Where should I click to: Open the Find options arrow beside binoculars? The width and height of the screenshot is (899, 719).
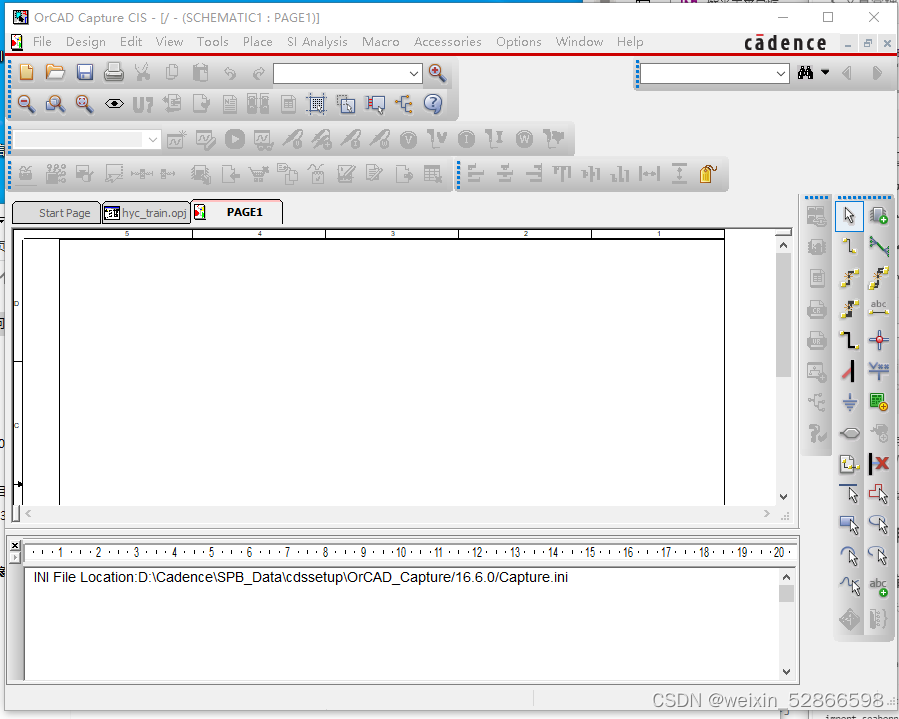coord(825,73)
